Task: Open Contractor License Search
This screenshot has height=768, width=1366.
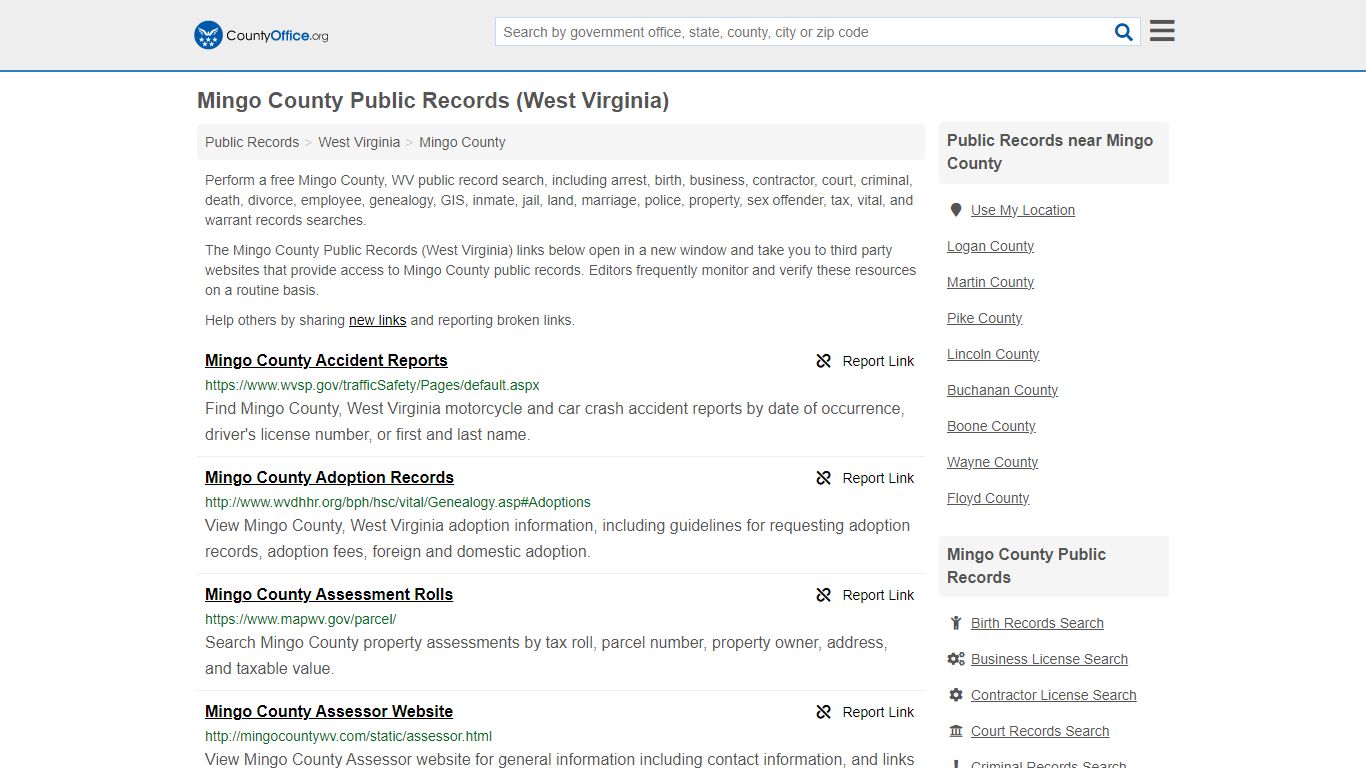Action: click(x=1053, y=695)
